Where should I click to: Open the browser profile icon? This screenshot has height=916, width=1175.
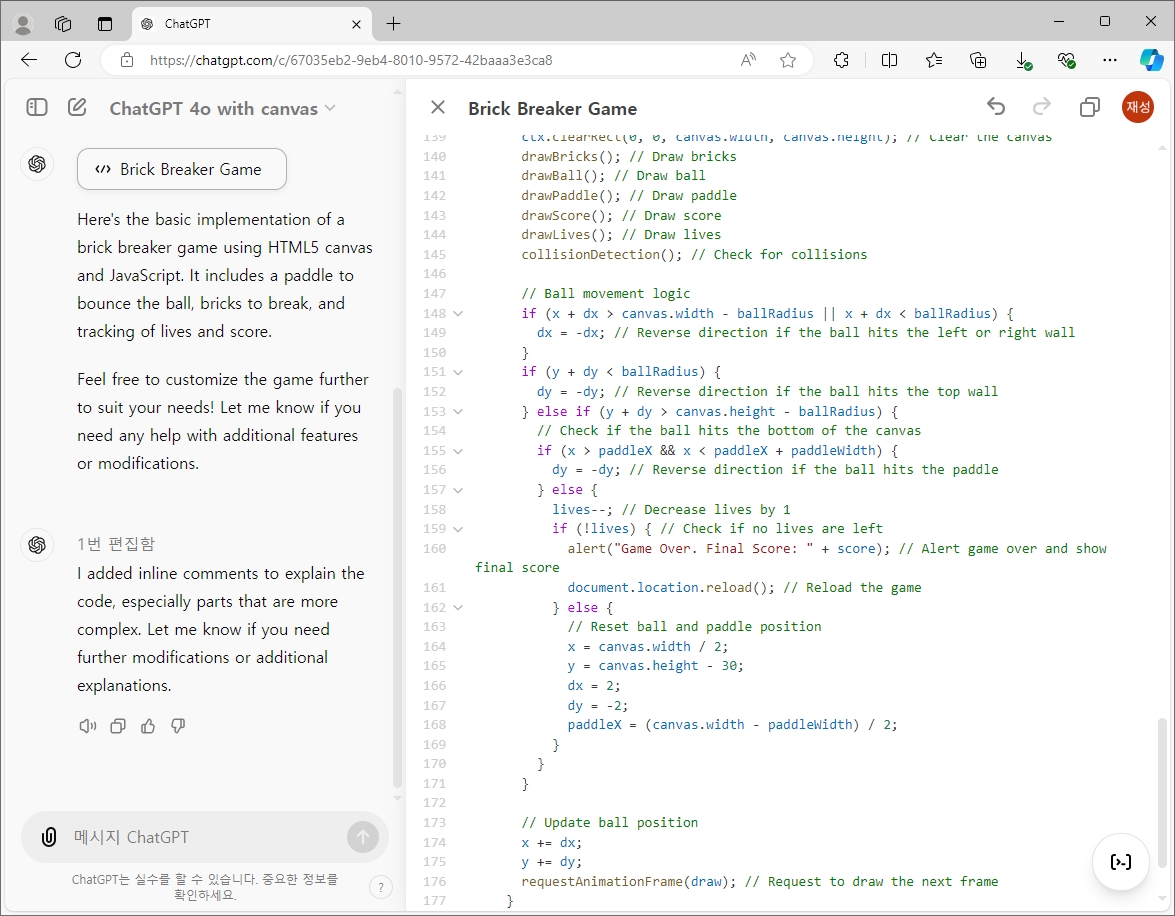point(23,24)
